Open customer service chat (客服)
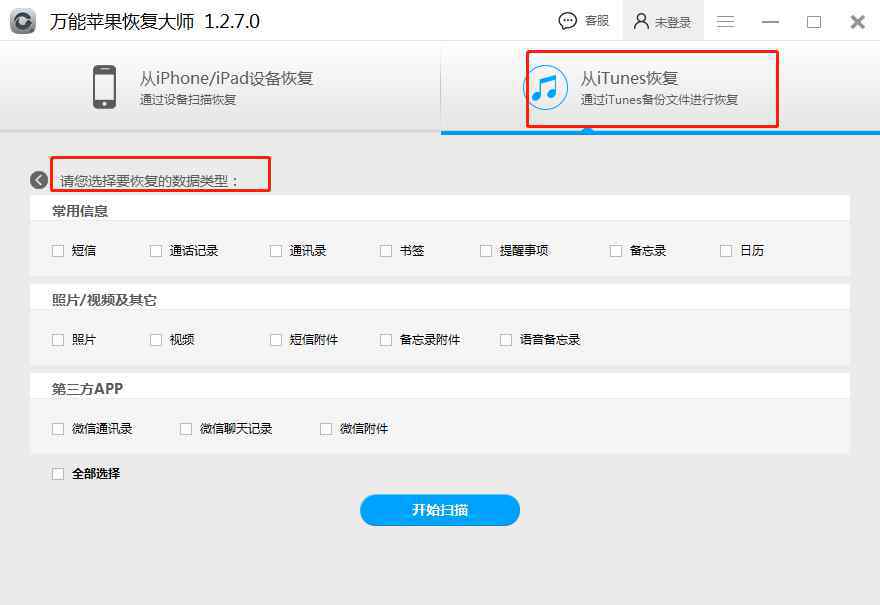This screenshot has height=605, width=880. coord(584,21)
